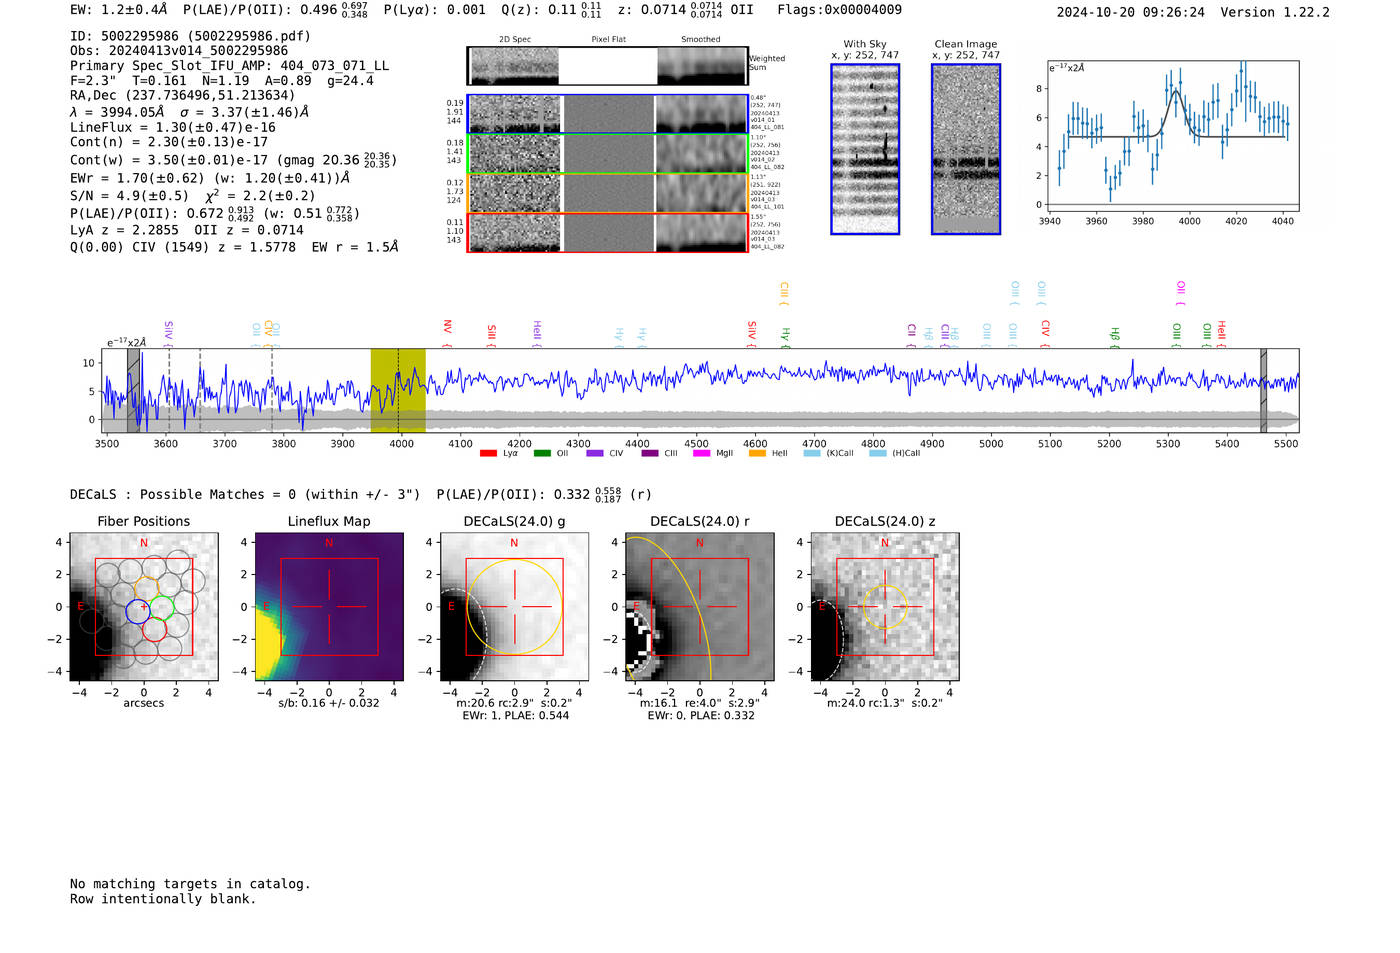This screenshot has height=953, width=1400.
Task: Click the LyA z = 2.2855 line
Action: [x=124, y=230]
